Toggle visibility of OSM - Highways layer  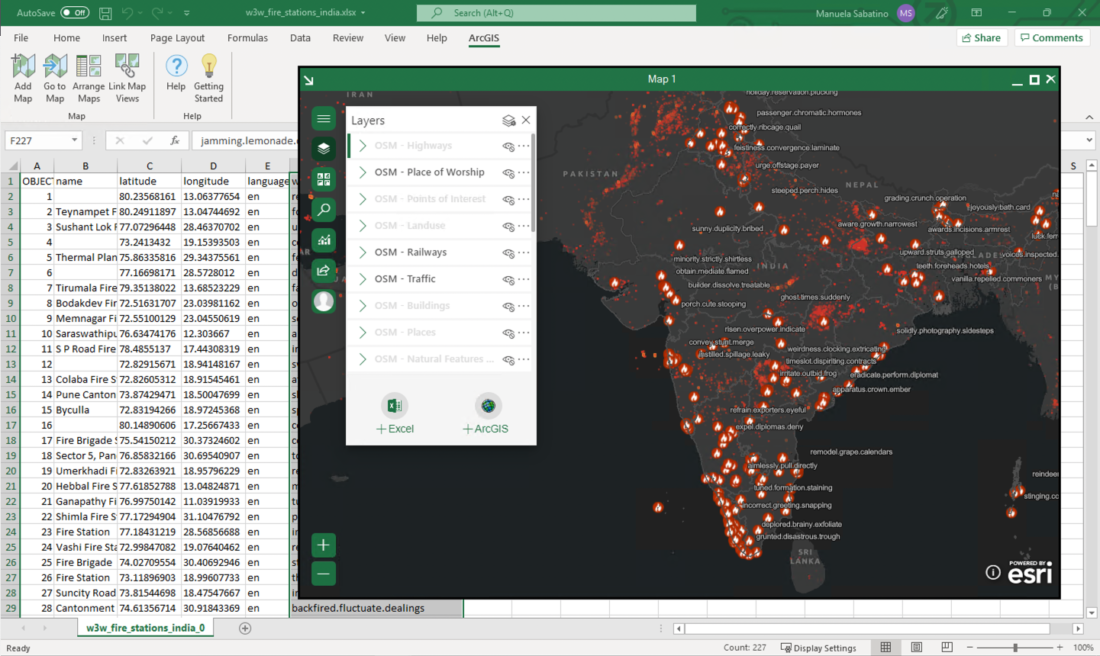click(x=509, y=146)
